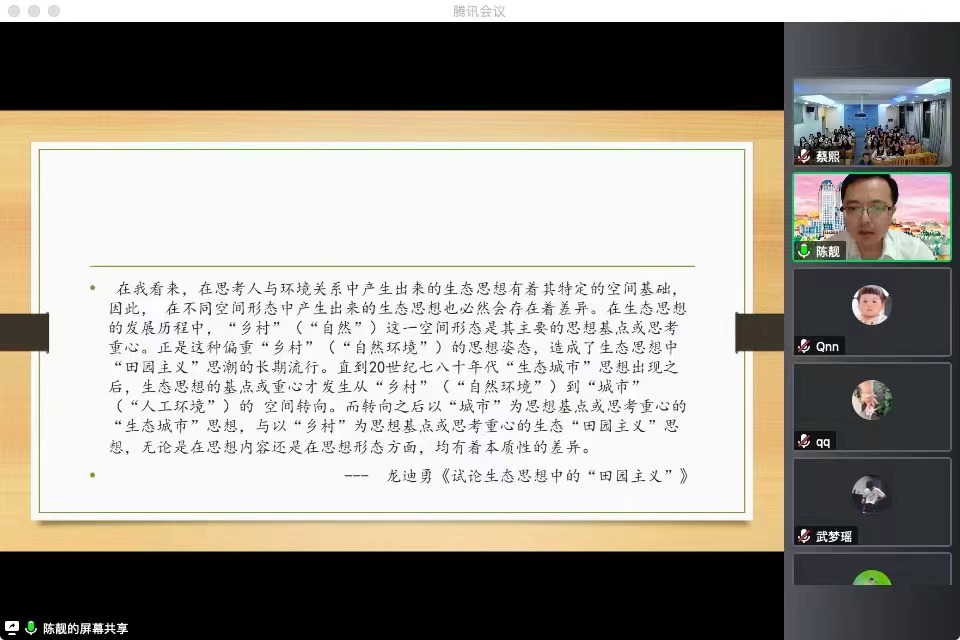Click the 武梦瑶 name label
Screen dimensions: 960x640
pos(834,536)
